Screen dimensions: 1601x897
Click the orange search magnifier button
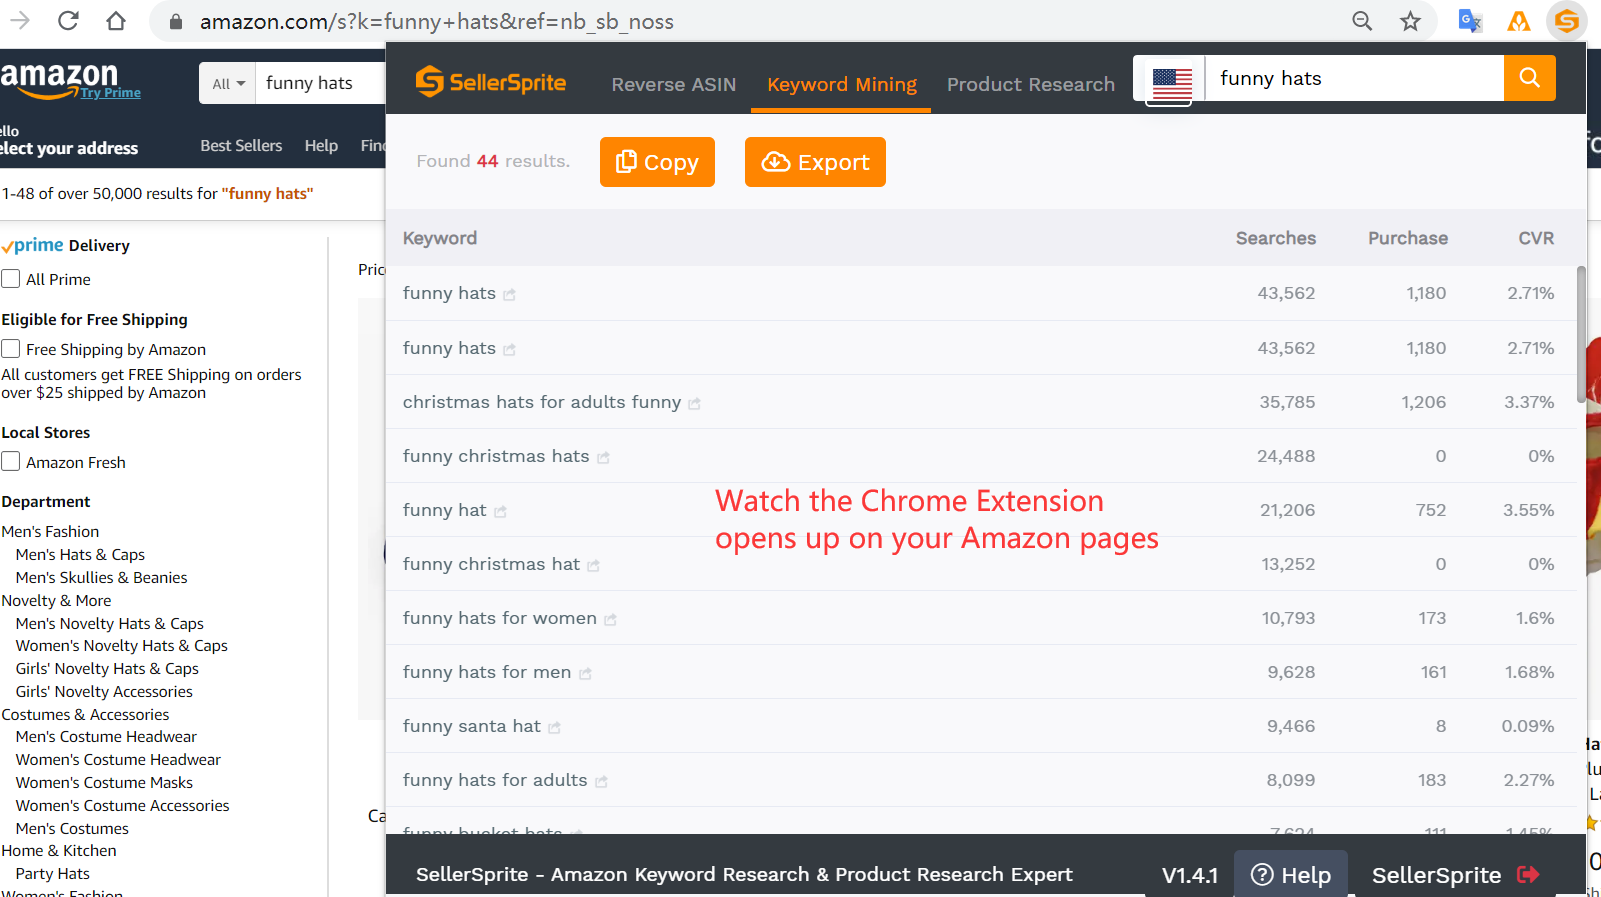coord(1529,78)
